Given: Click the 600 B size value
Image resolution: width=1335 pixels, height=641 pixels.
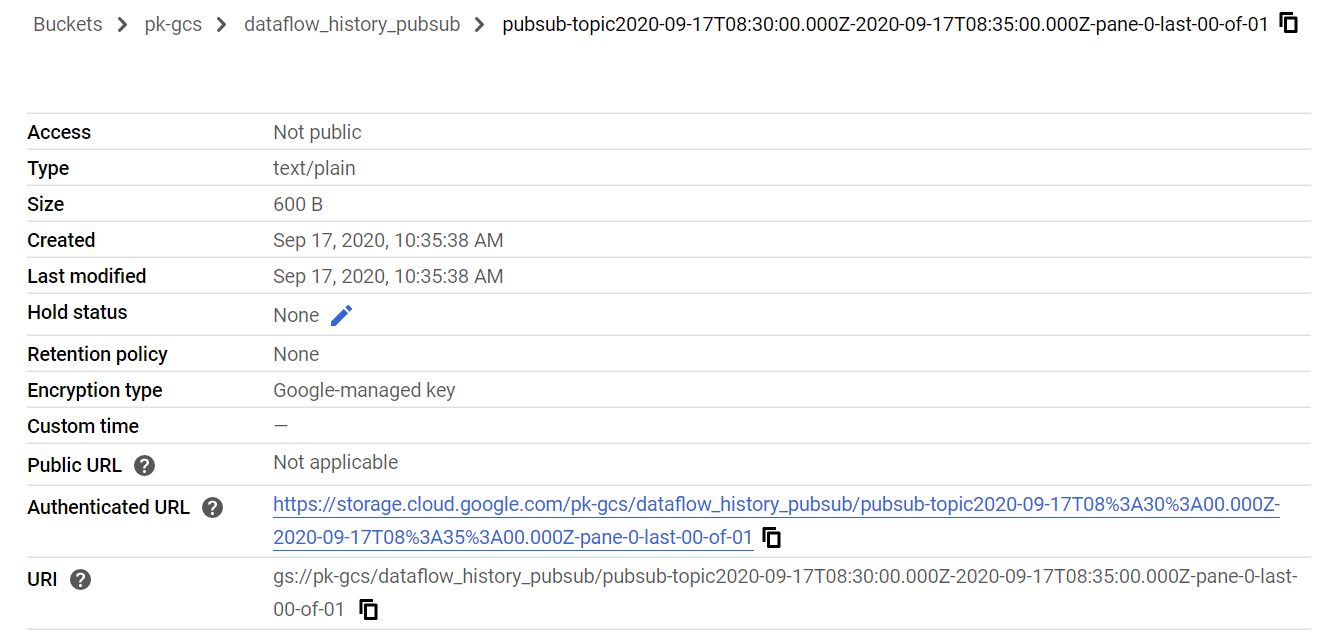Looking at the screenshot, I should coord(298,205).
